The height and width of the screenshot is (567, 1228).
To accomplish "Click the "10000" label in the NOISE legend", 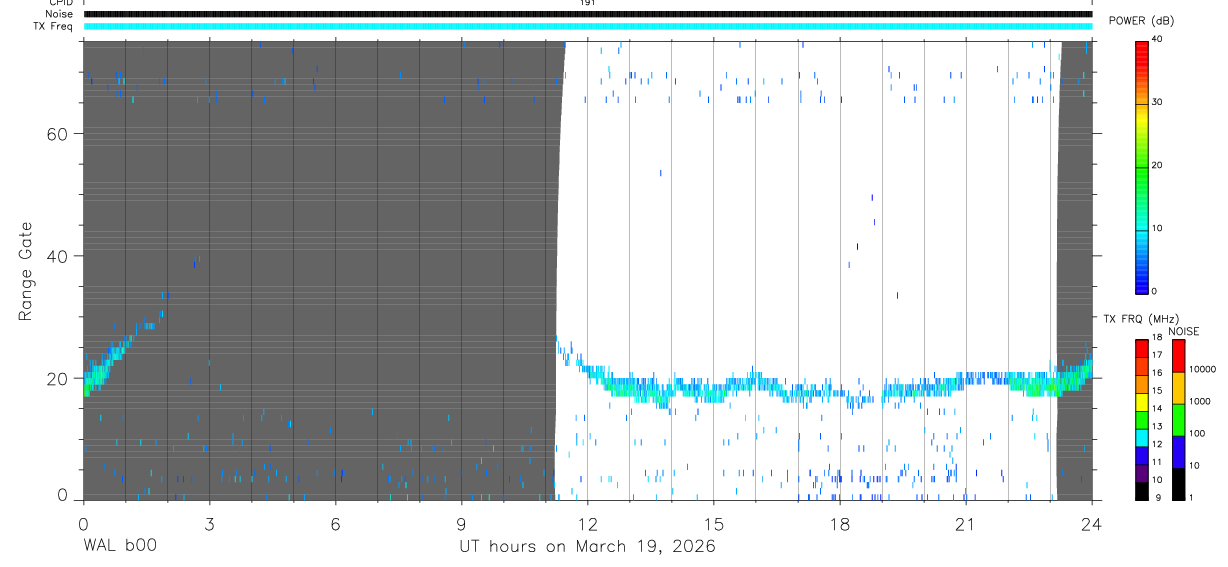I will pyautogui.click(x=1203, y=369).
